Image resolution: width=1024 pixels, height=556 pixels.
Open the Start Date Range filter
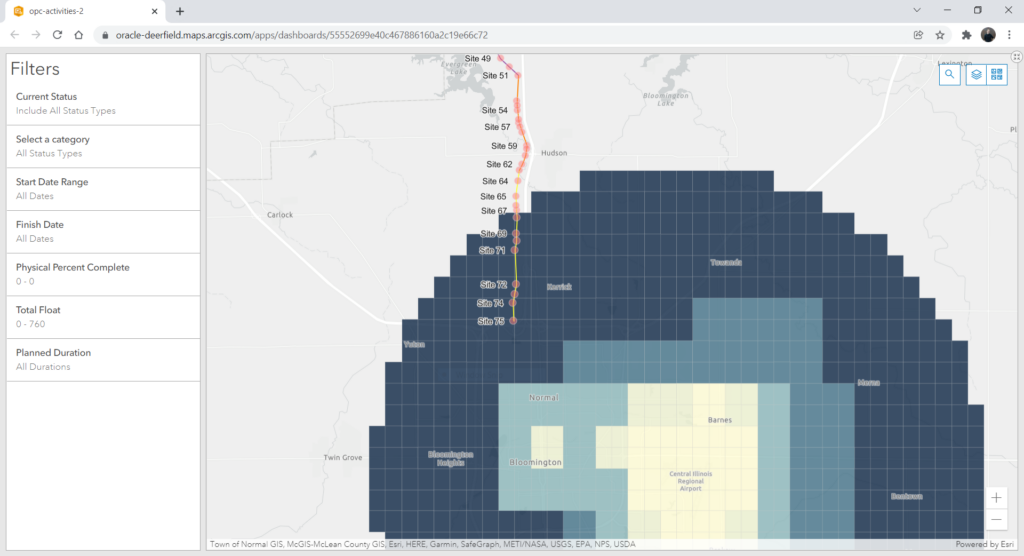[103, 189]
